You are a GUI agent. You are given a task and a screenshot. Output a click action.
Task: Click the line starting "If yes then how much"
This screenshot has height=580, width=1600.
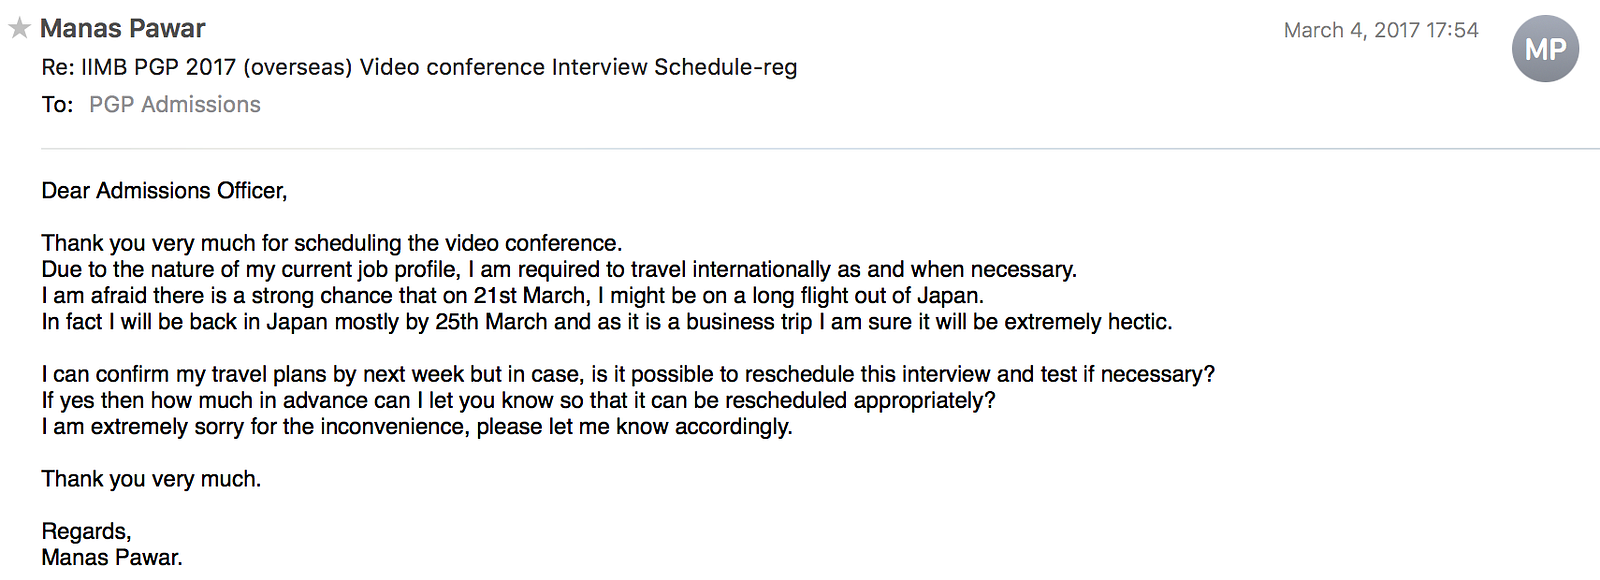(518, 400)
